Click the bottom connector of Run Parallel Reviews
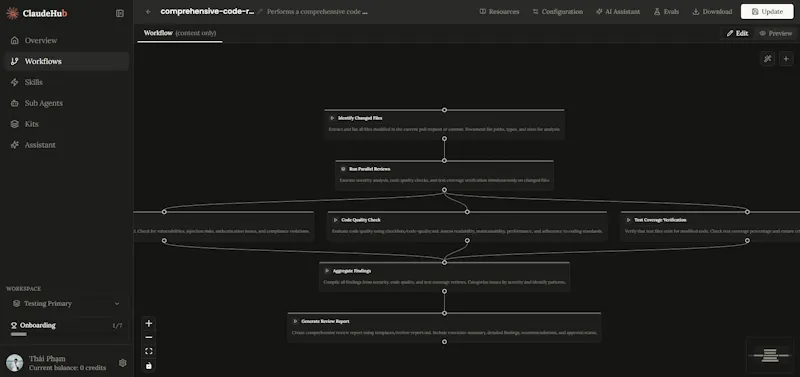 pyautogui.click(x=444, y=190)
